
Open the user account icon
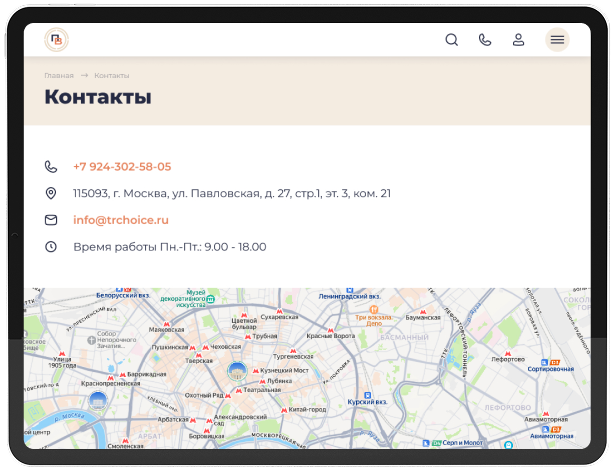click(518, 40)
